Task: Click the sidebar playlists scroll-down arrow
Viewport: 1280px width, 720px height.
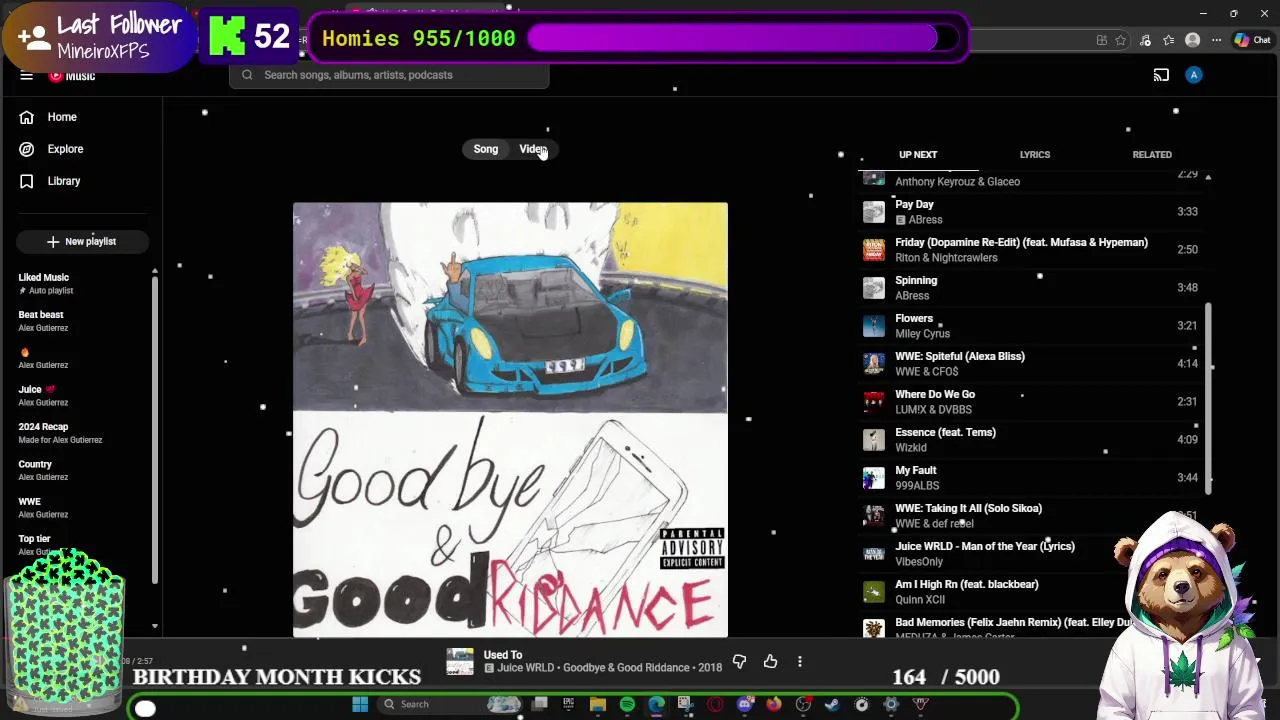Action: click(154, 626)
